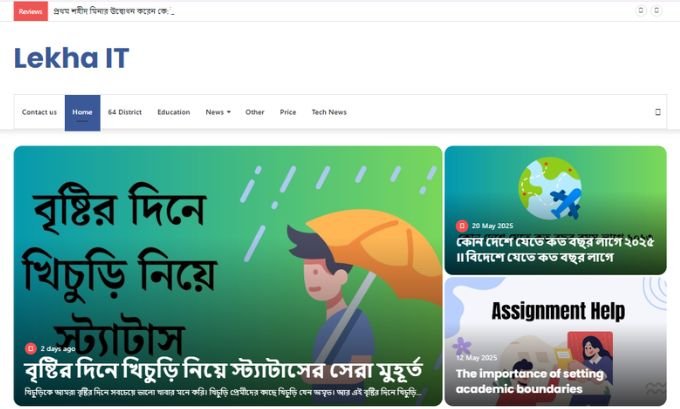Screen dimensions: 680x409
Task: Open the academic boundaries article link
Action: (530, 381)
